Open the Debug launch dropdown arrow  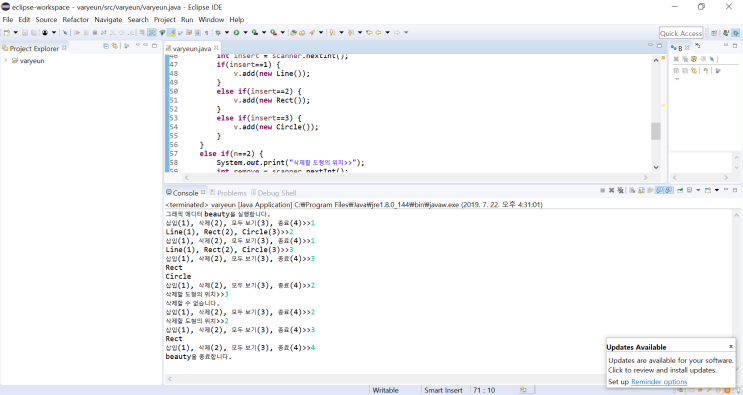(x=227, y=33)
